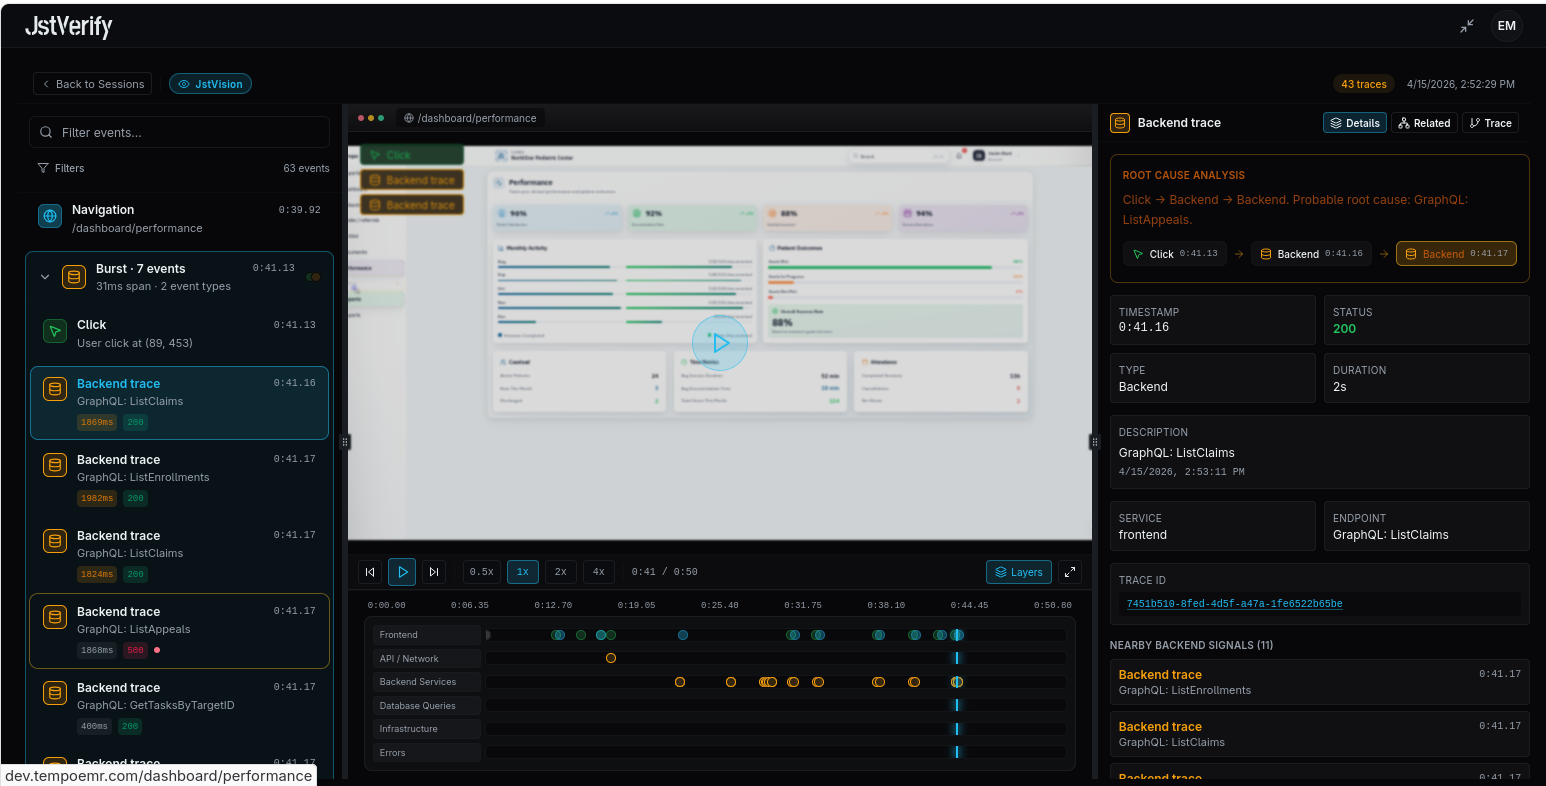Click the Frontend timeline layer label
The image size is (1546, 786).
coord(427,635)
